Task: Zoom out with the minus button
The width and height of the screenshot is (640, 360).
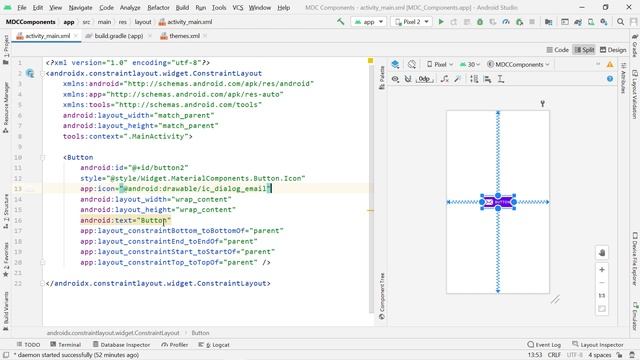Action: (x=602, y=282)
